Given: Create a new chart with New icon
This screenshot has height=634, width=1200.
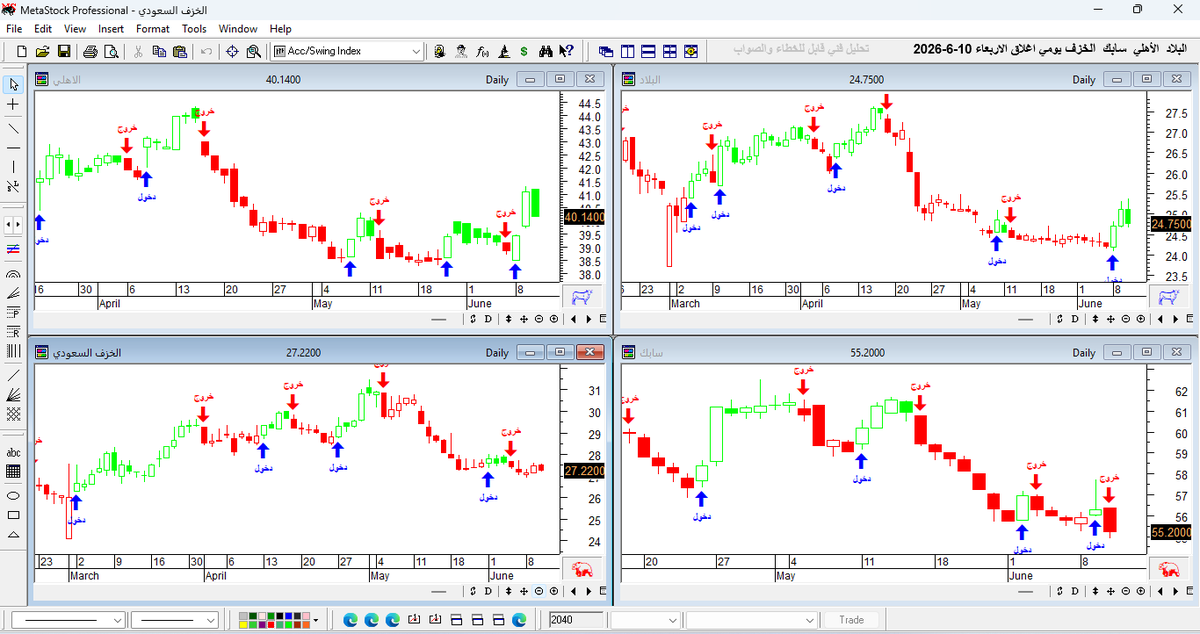Looking at the screenshot, I should tap(22, 51).
